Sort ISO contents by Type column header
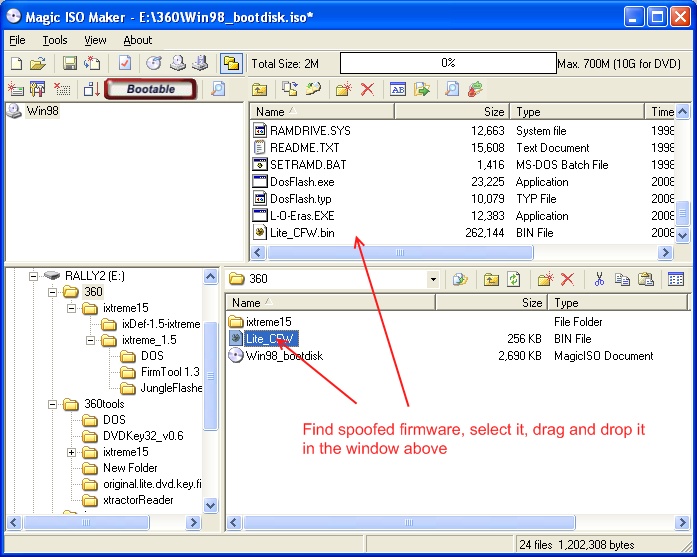 [x=577, y=112]
